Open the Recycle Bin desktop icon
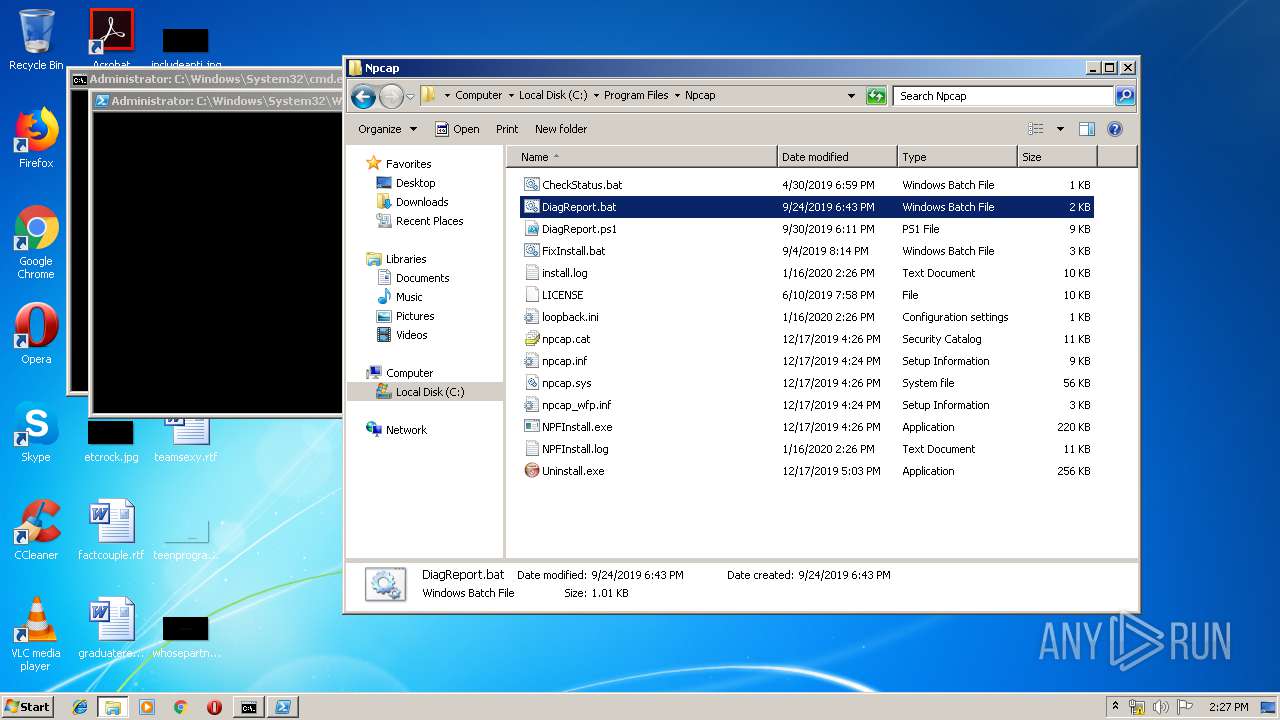Image resolution: width=1280 pixels, height=720 pixels. (x=36, y=40)
